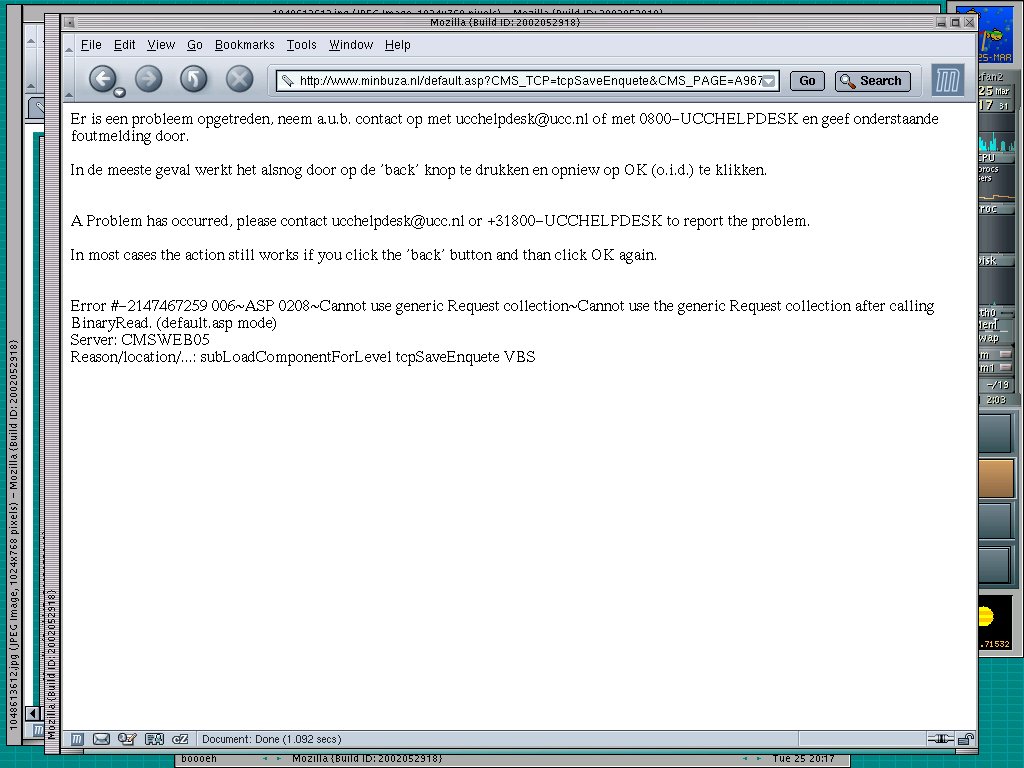Open the Bookmarks menu
The image size is (1024, 768).
click(244, 45)
